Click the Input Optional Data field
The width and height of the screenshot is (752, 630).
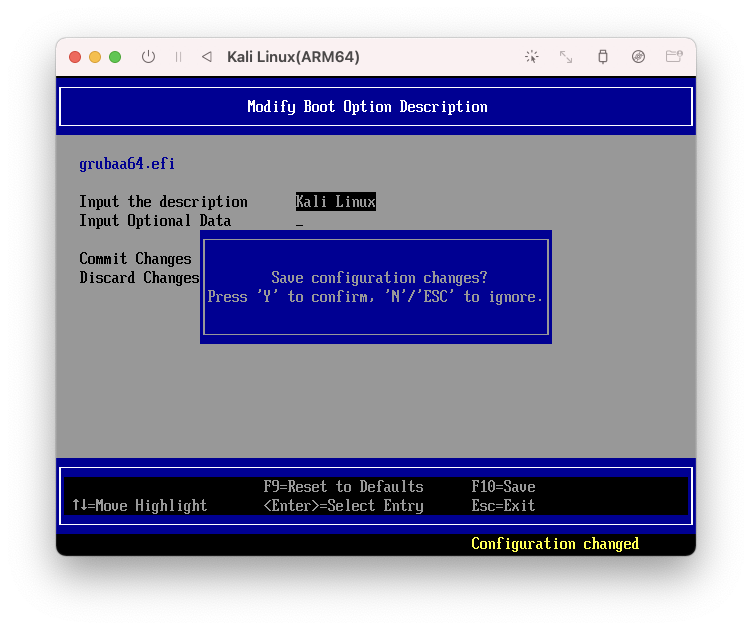300,221
